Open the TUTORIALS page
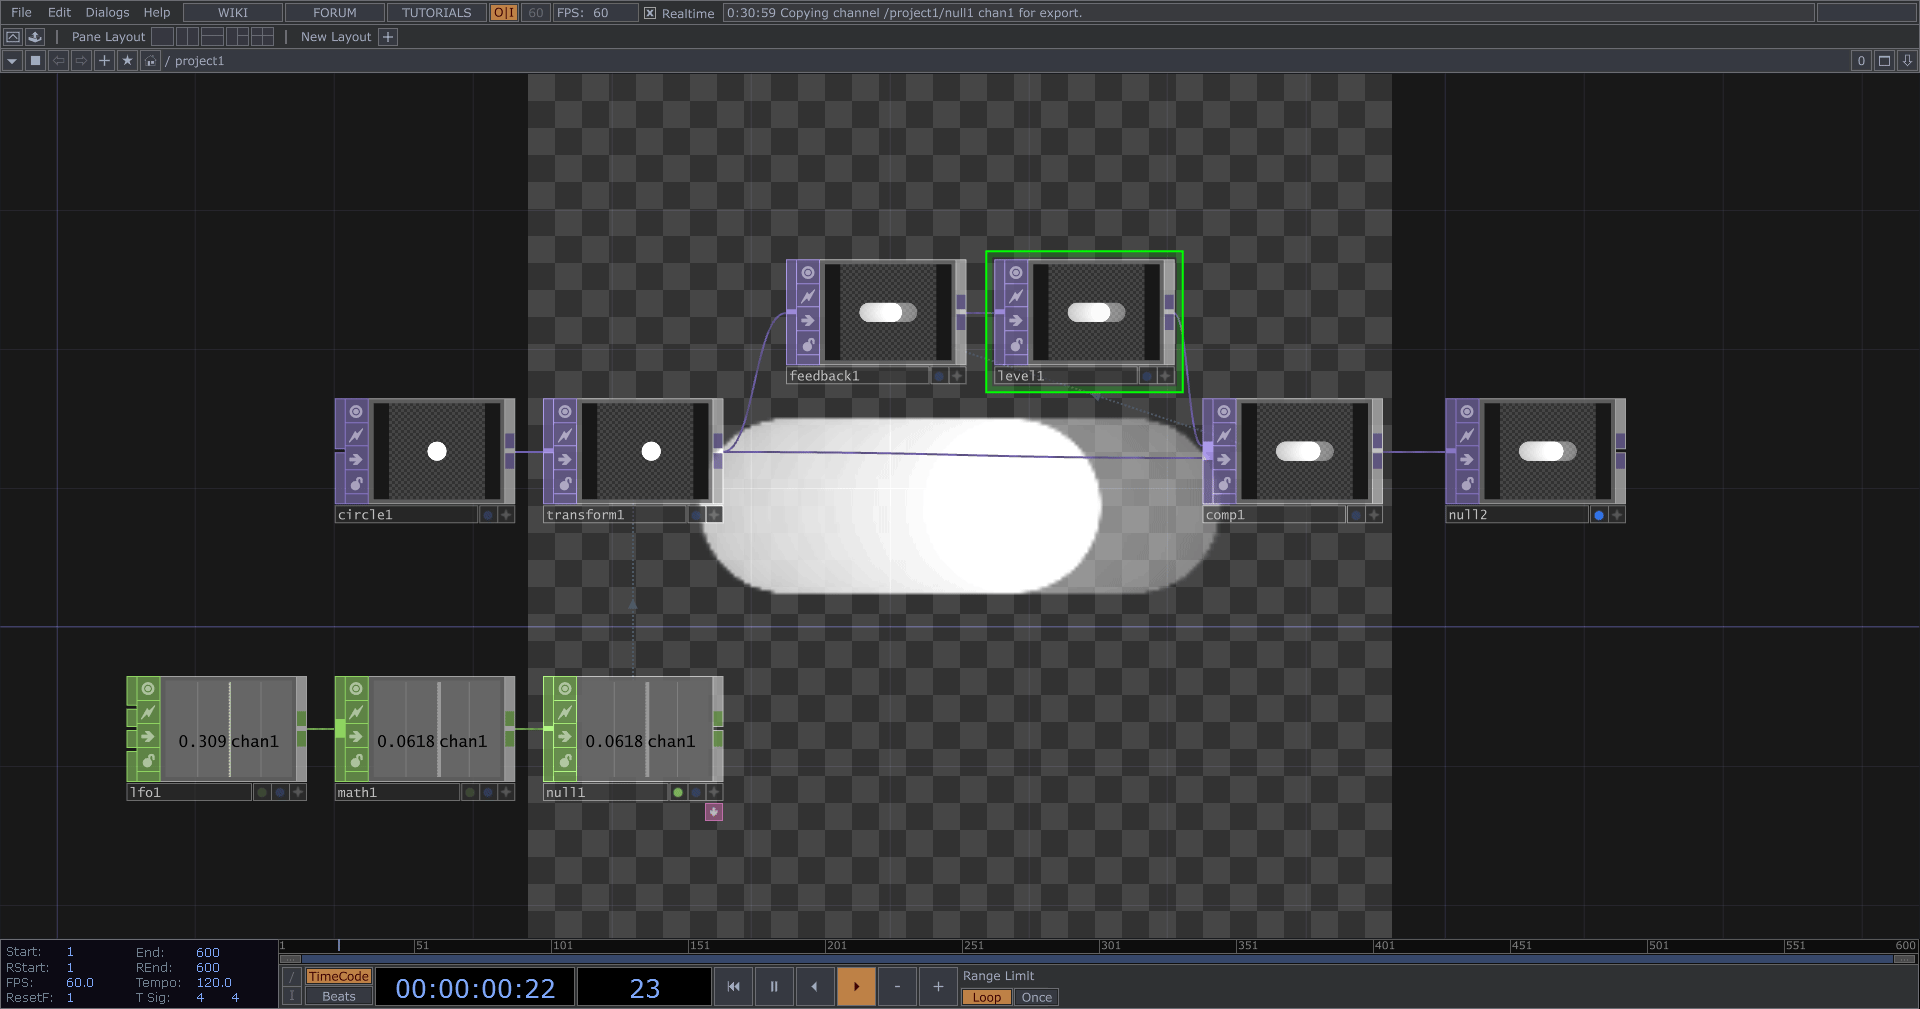Image resolution: width=1920 pixels, height=1009 pixels. 435,13
